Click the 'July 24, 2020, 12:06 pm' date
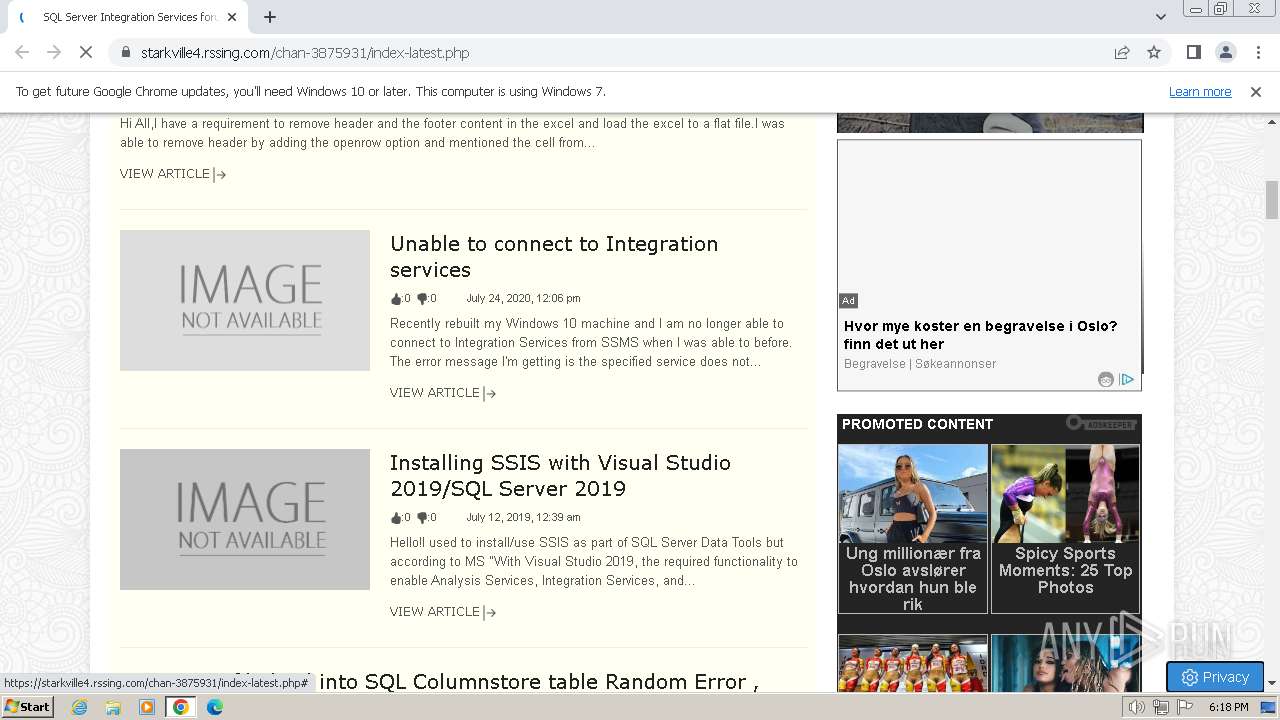The image size is (1280, 720). [523, 298]
